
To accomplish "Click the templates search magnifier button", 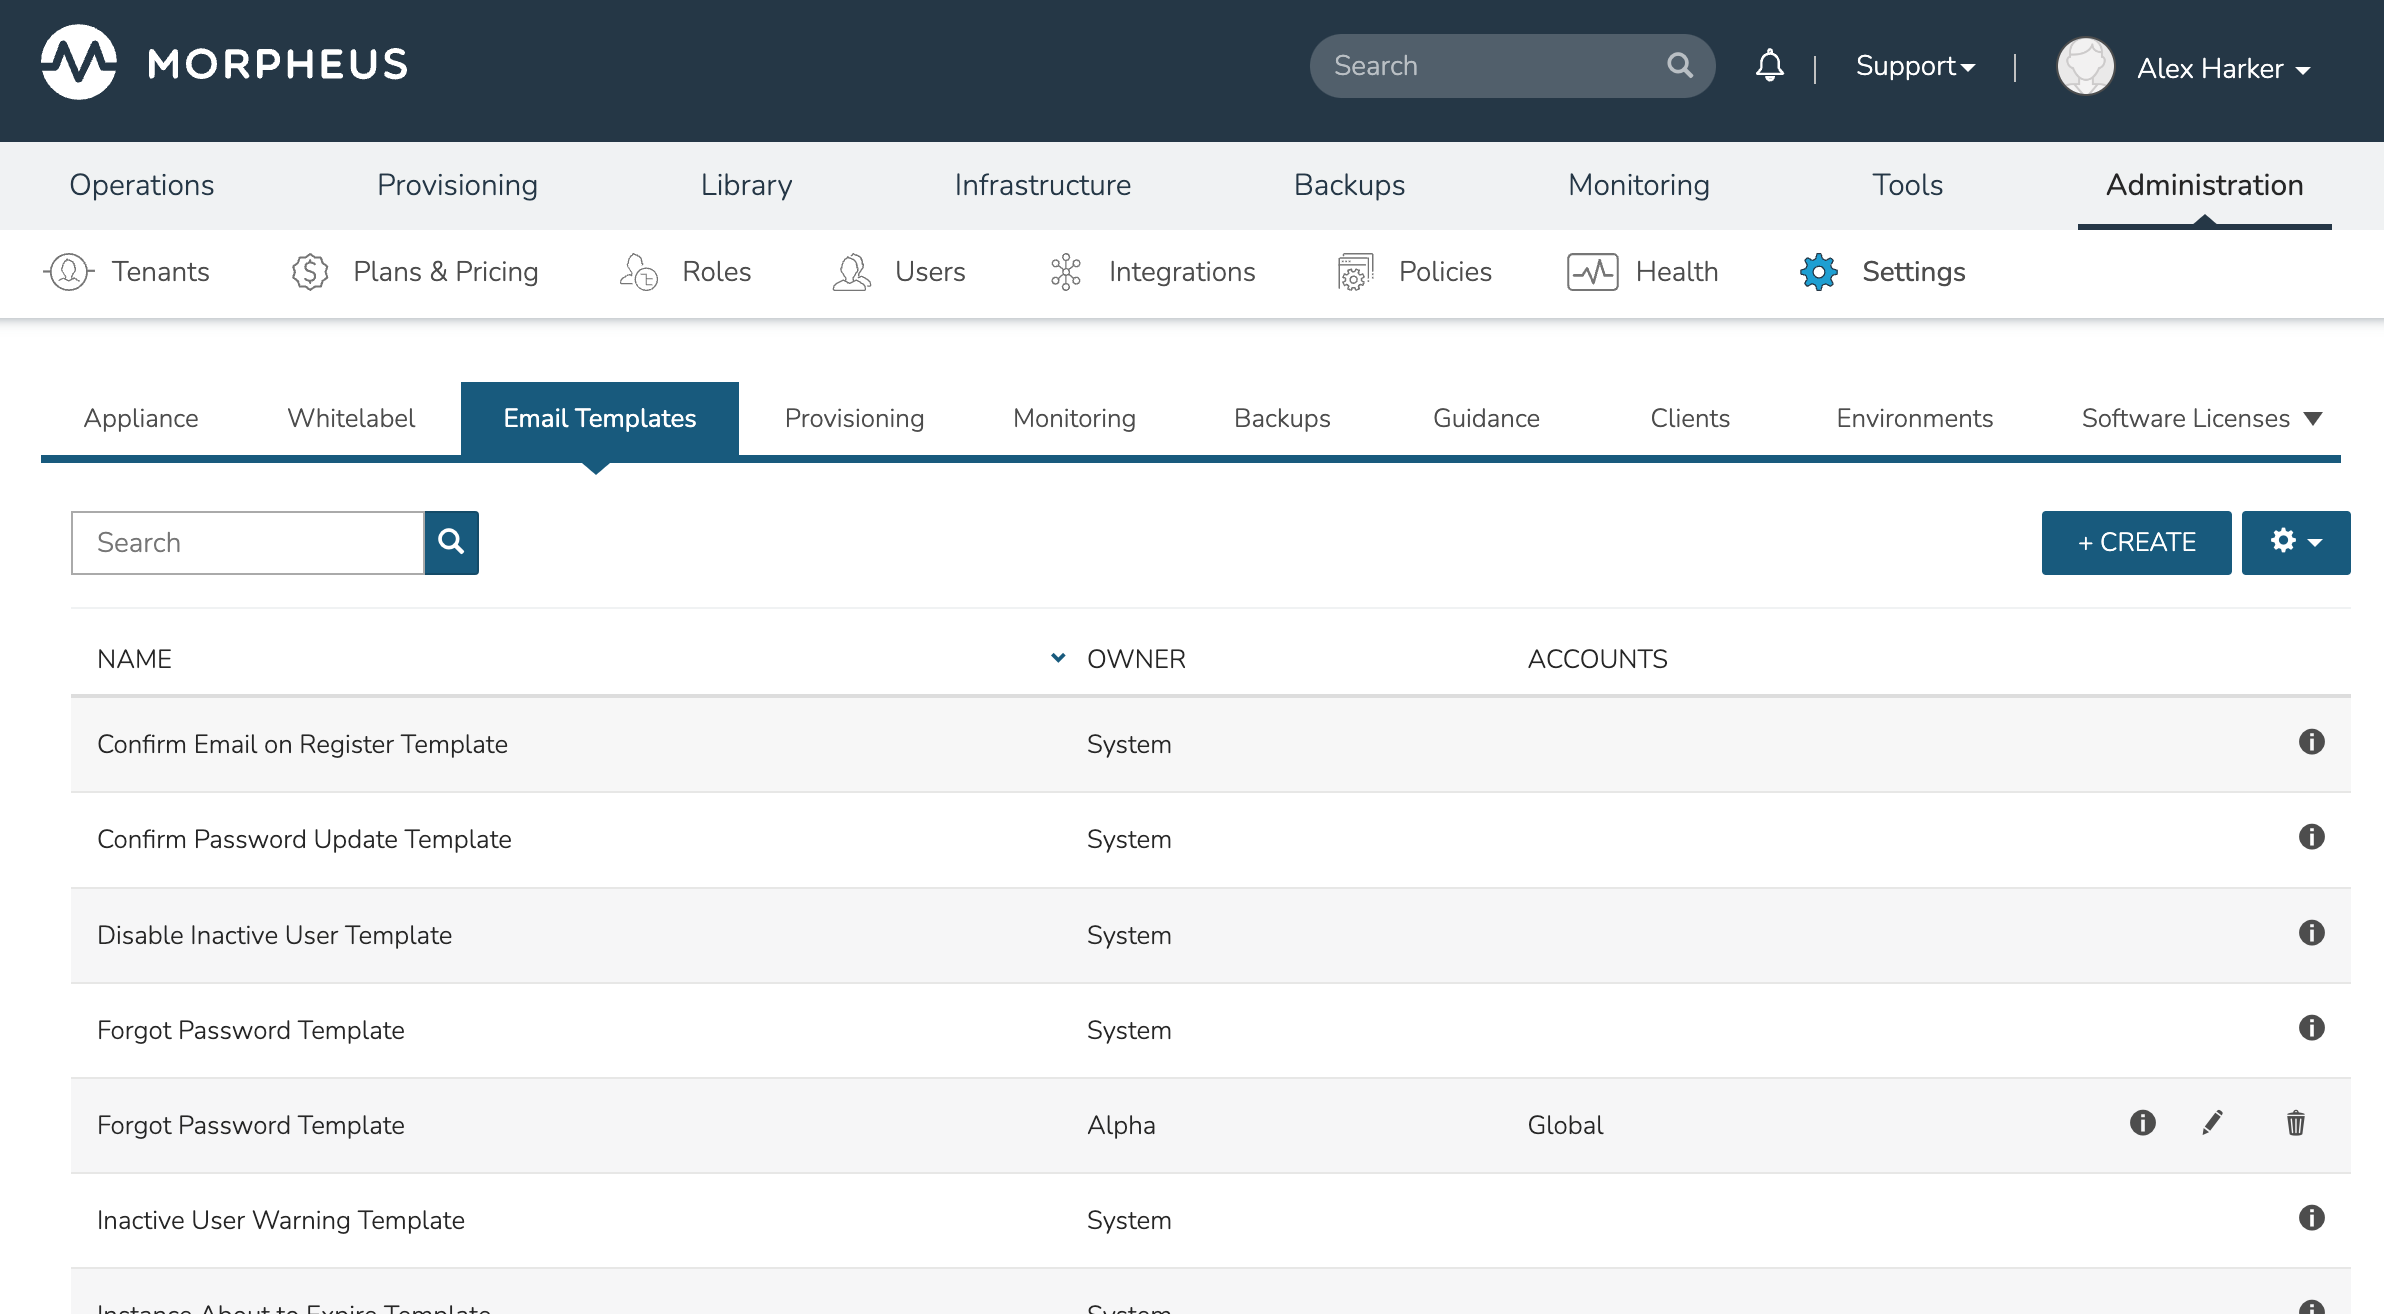I will (451, 542).
